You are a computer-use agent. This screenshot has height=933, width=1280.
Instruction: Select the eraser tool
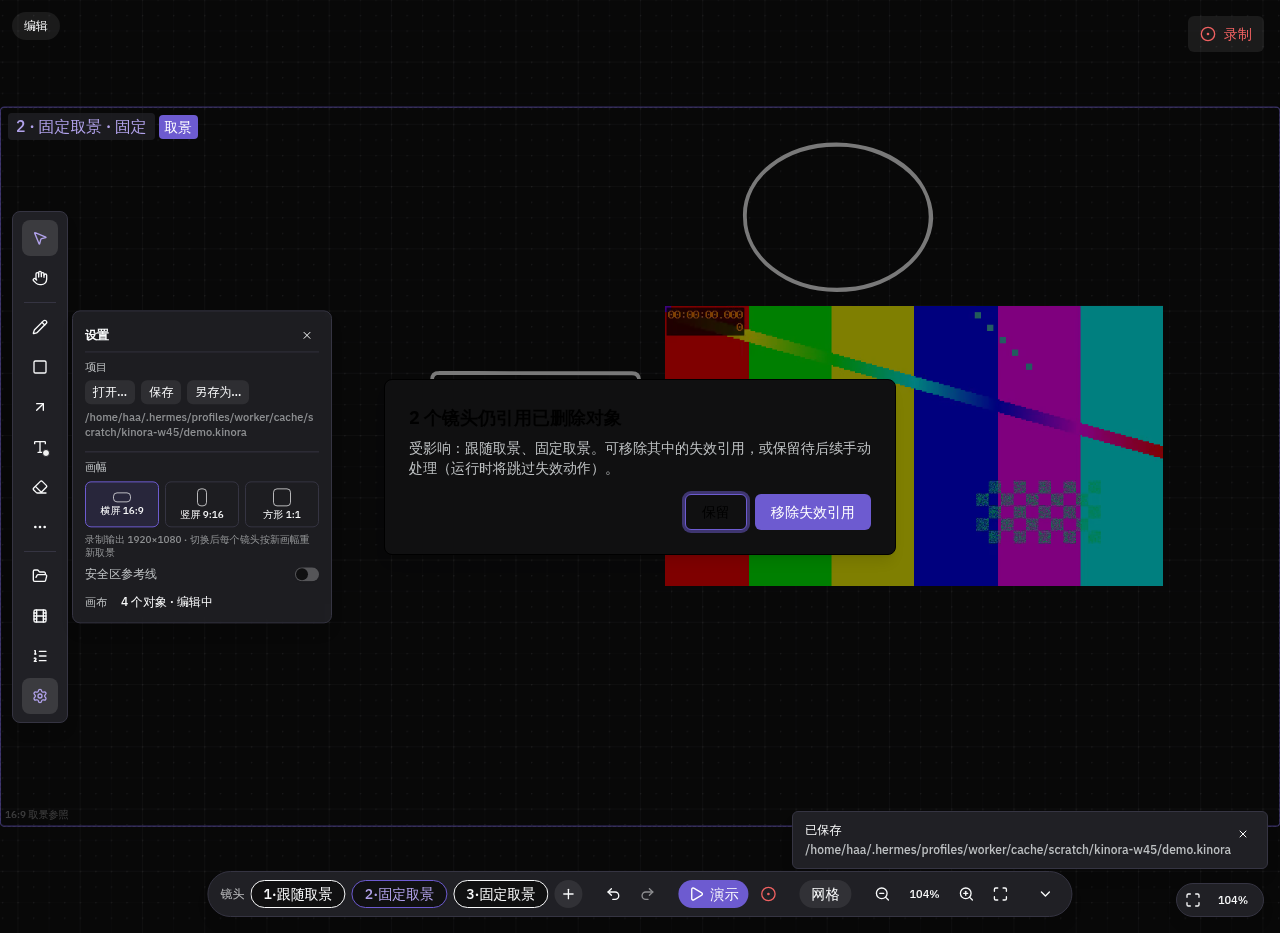tap(40, 487)
